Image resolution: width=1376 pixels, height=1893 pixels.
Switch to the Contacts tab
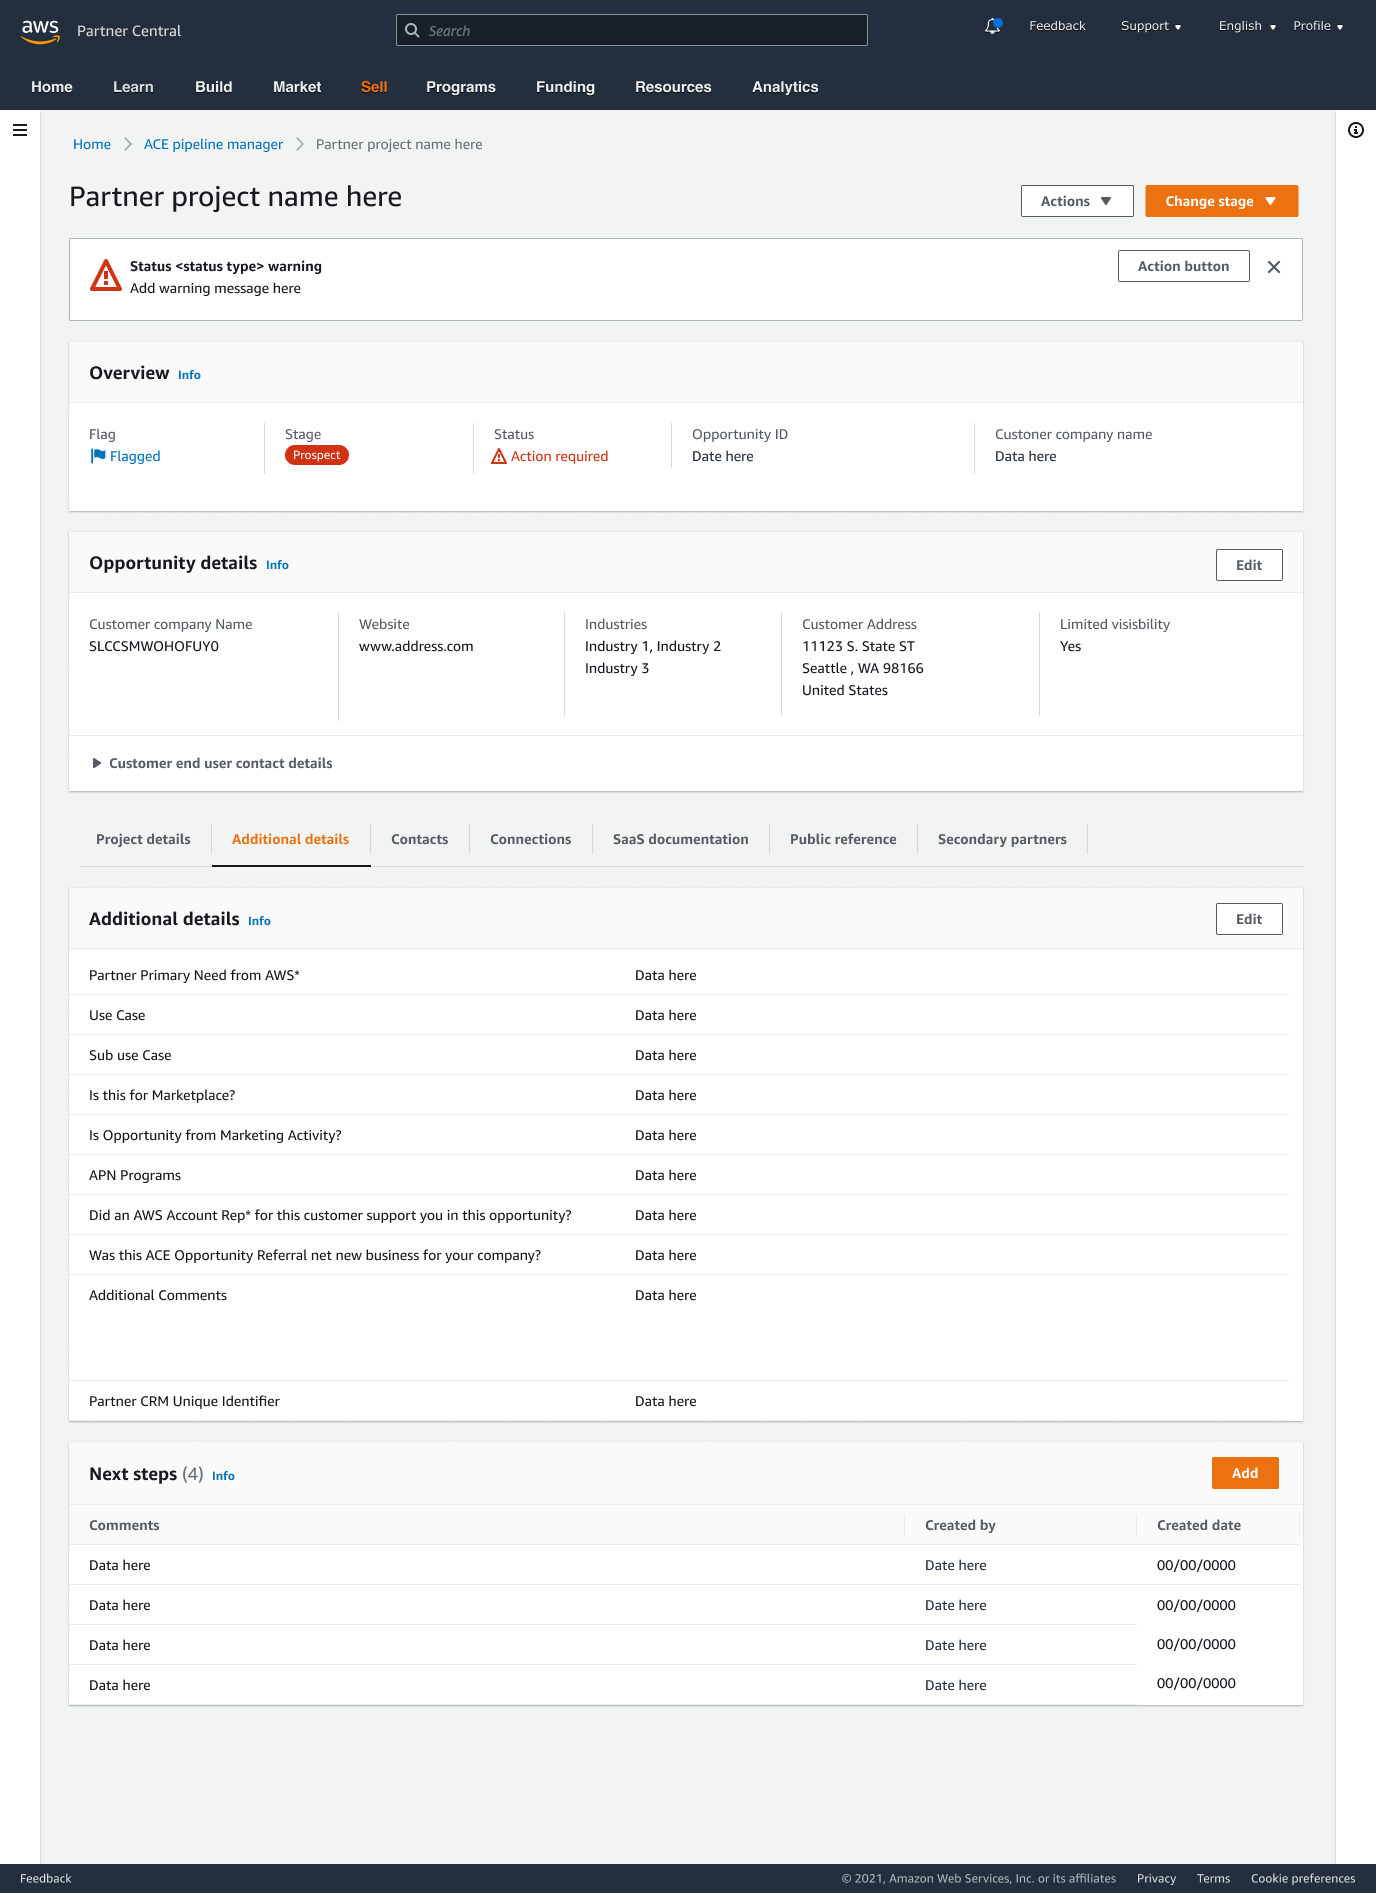[420, 839]
